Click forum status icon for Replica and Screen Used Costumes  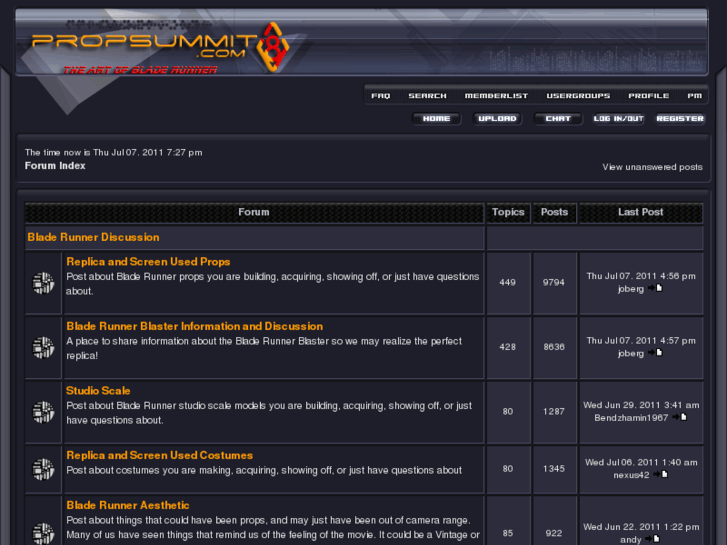pos(43,469)
